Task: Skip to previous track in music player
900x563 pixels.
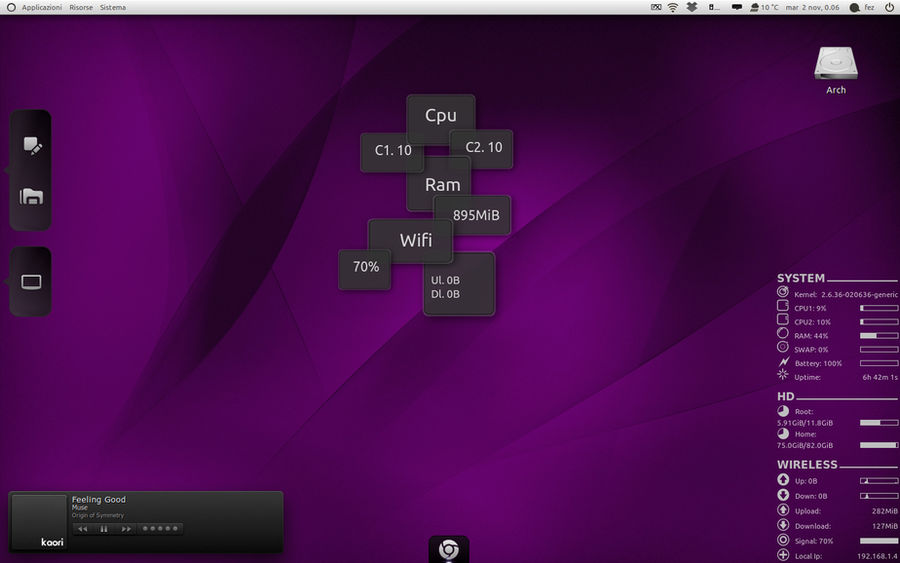Action: click(83, 529)
